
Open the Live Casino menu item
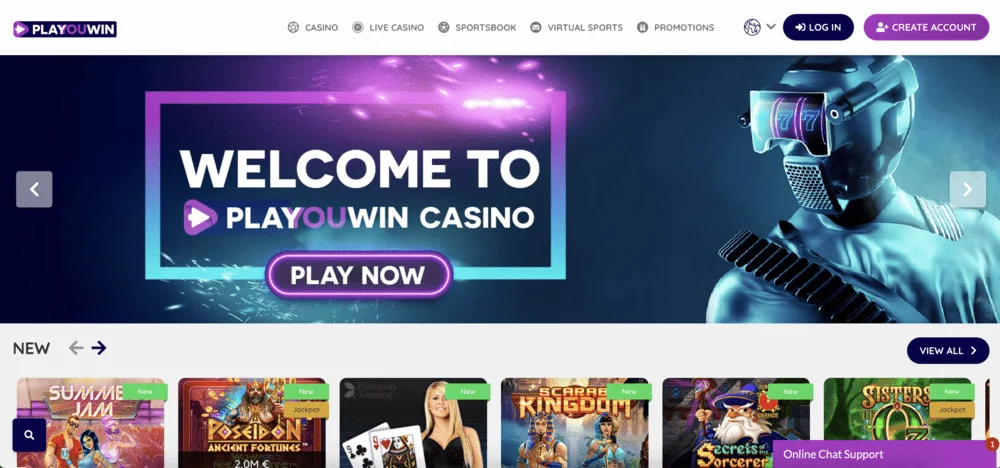click(388, 27)
